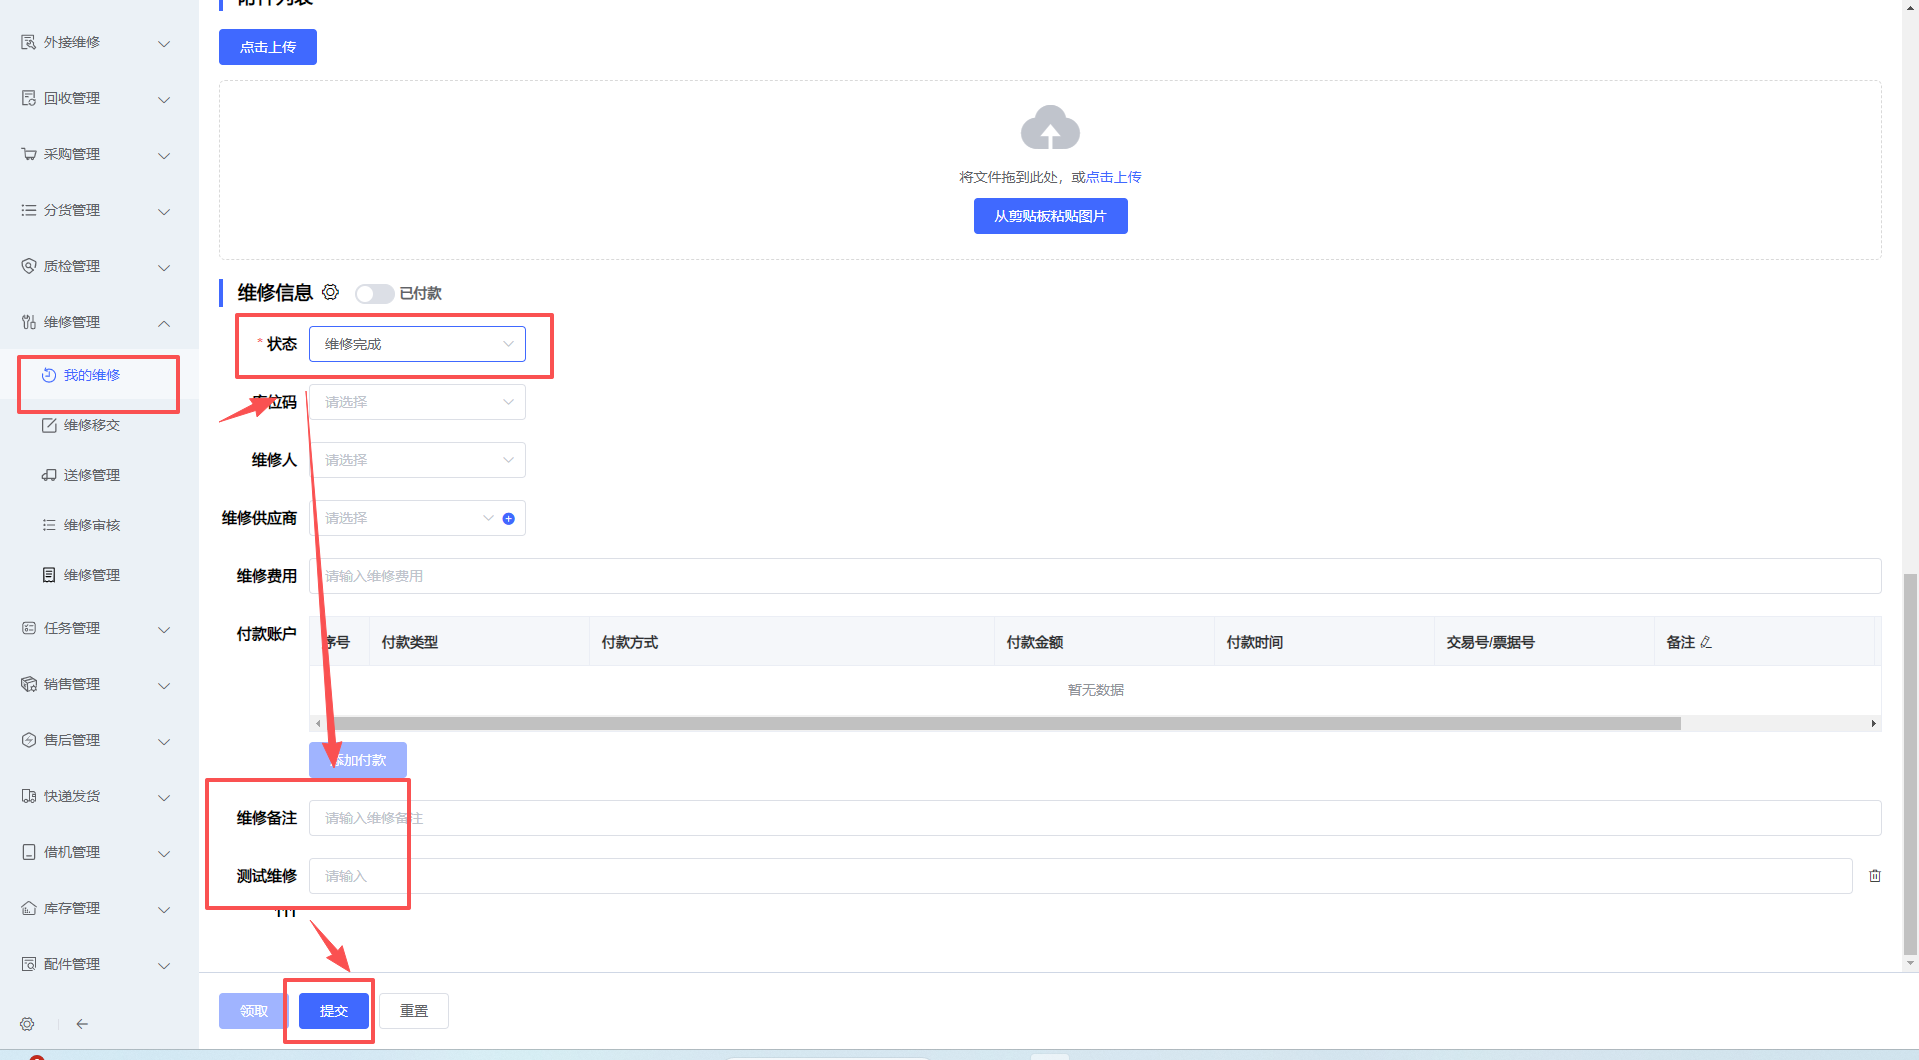Click the 维修费用 input field
This screenshot has height=1060, width=1919.
coord(1095,576)
